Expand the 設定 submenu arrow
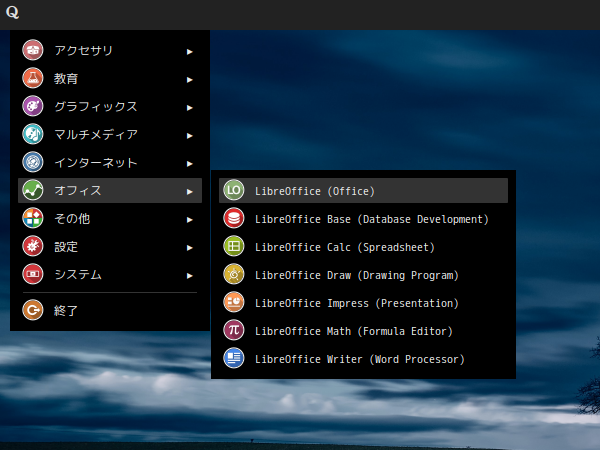This screenshot has height=450, width=600. 189,248
